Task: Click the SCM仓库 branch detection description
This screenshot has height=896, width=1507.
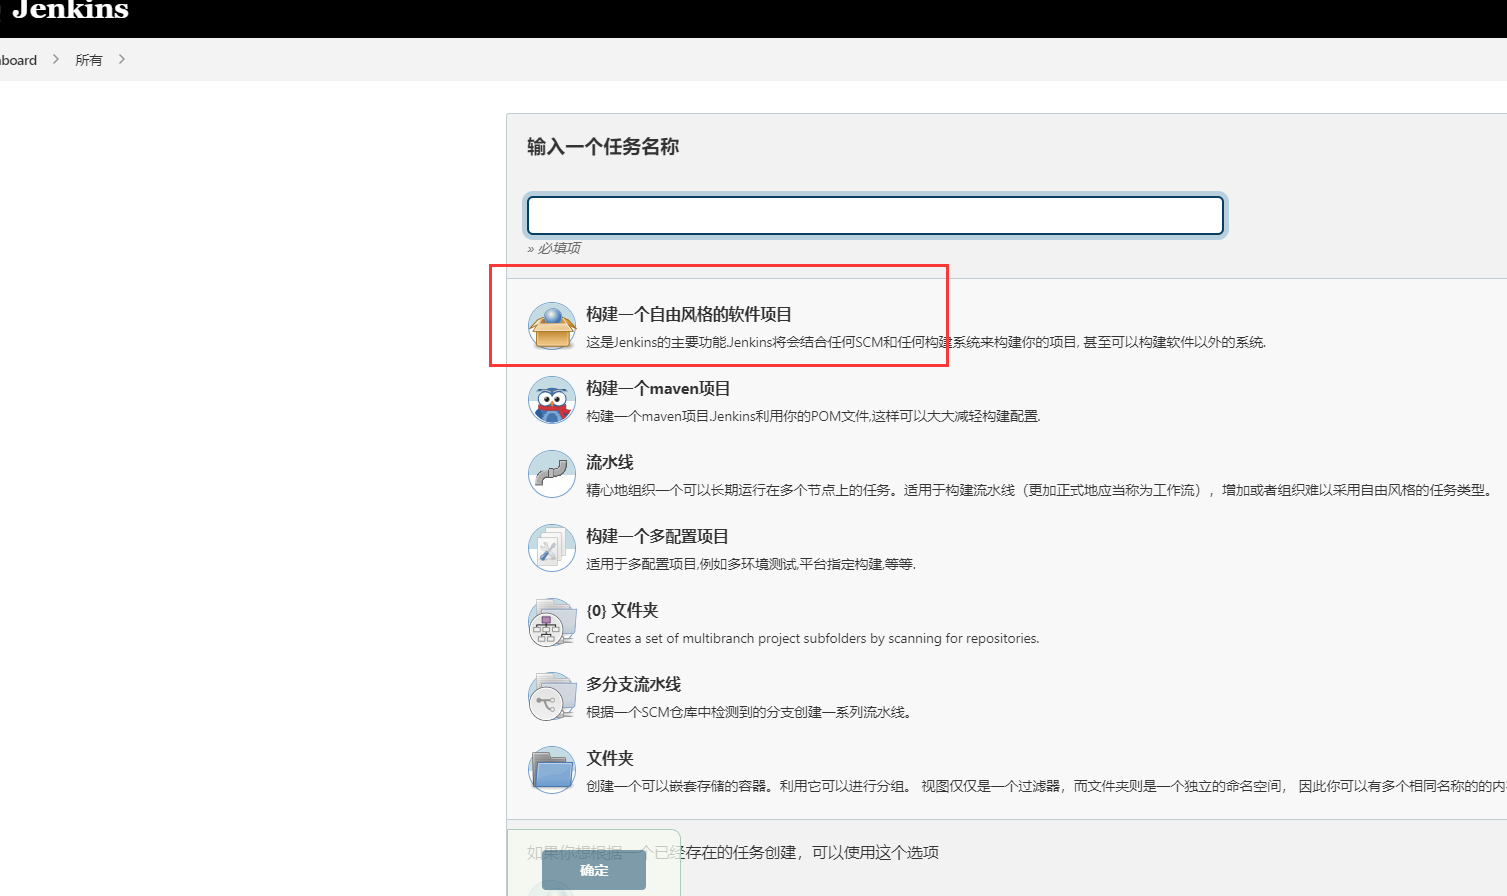Action: [749, 712]
